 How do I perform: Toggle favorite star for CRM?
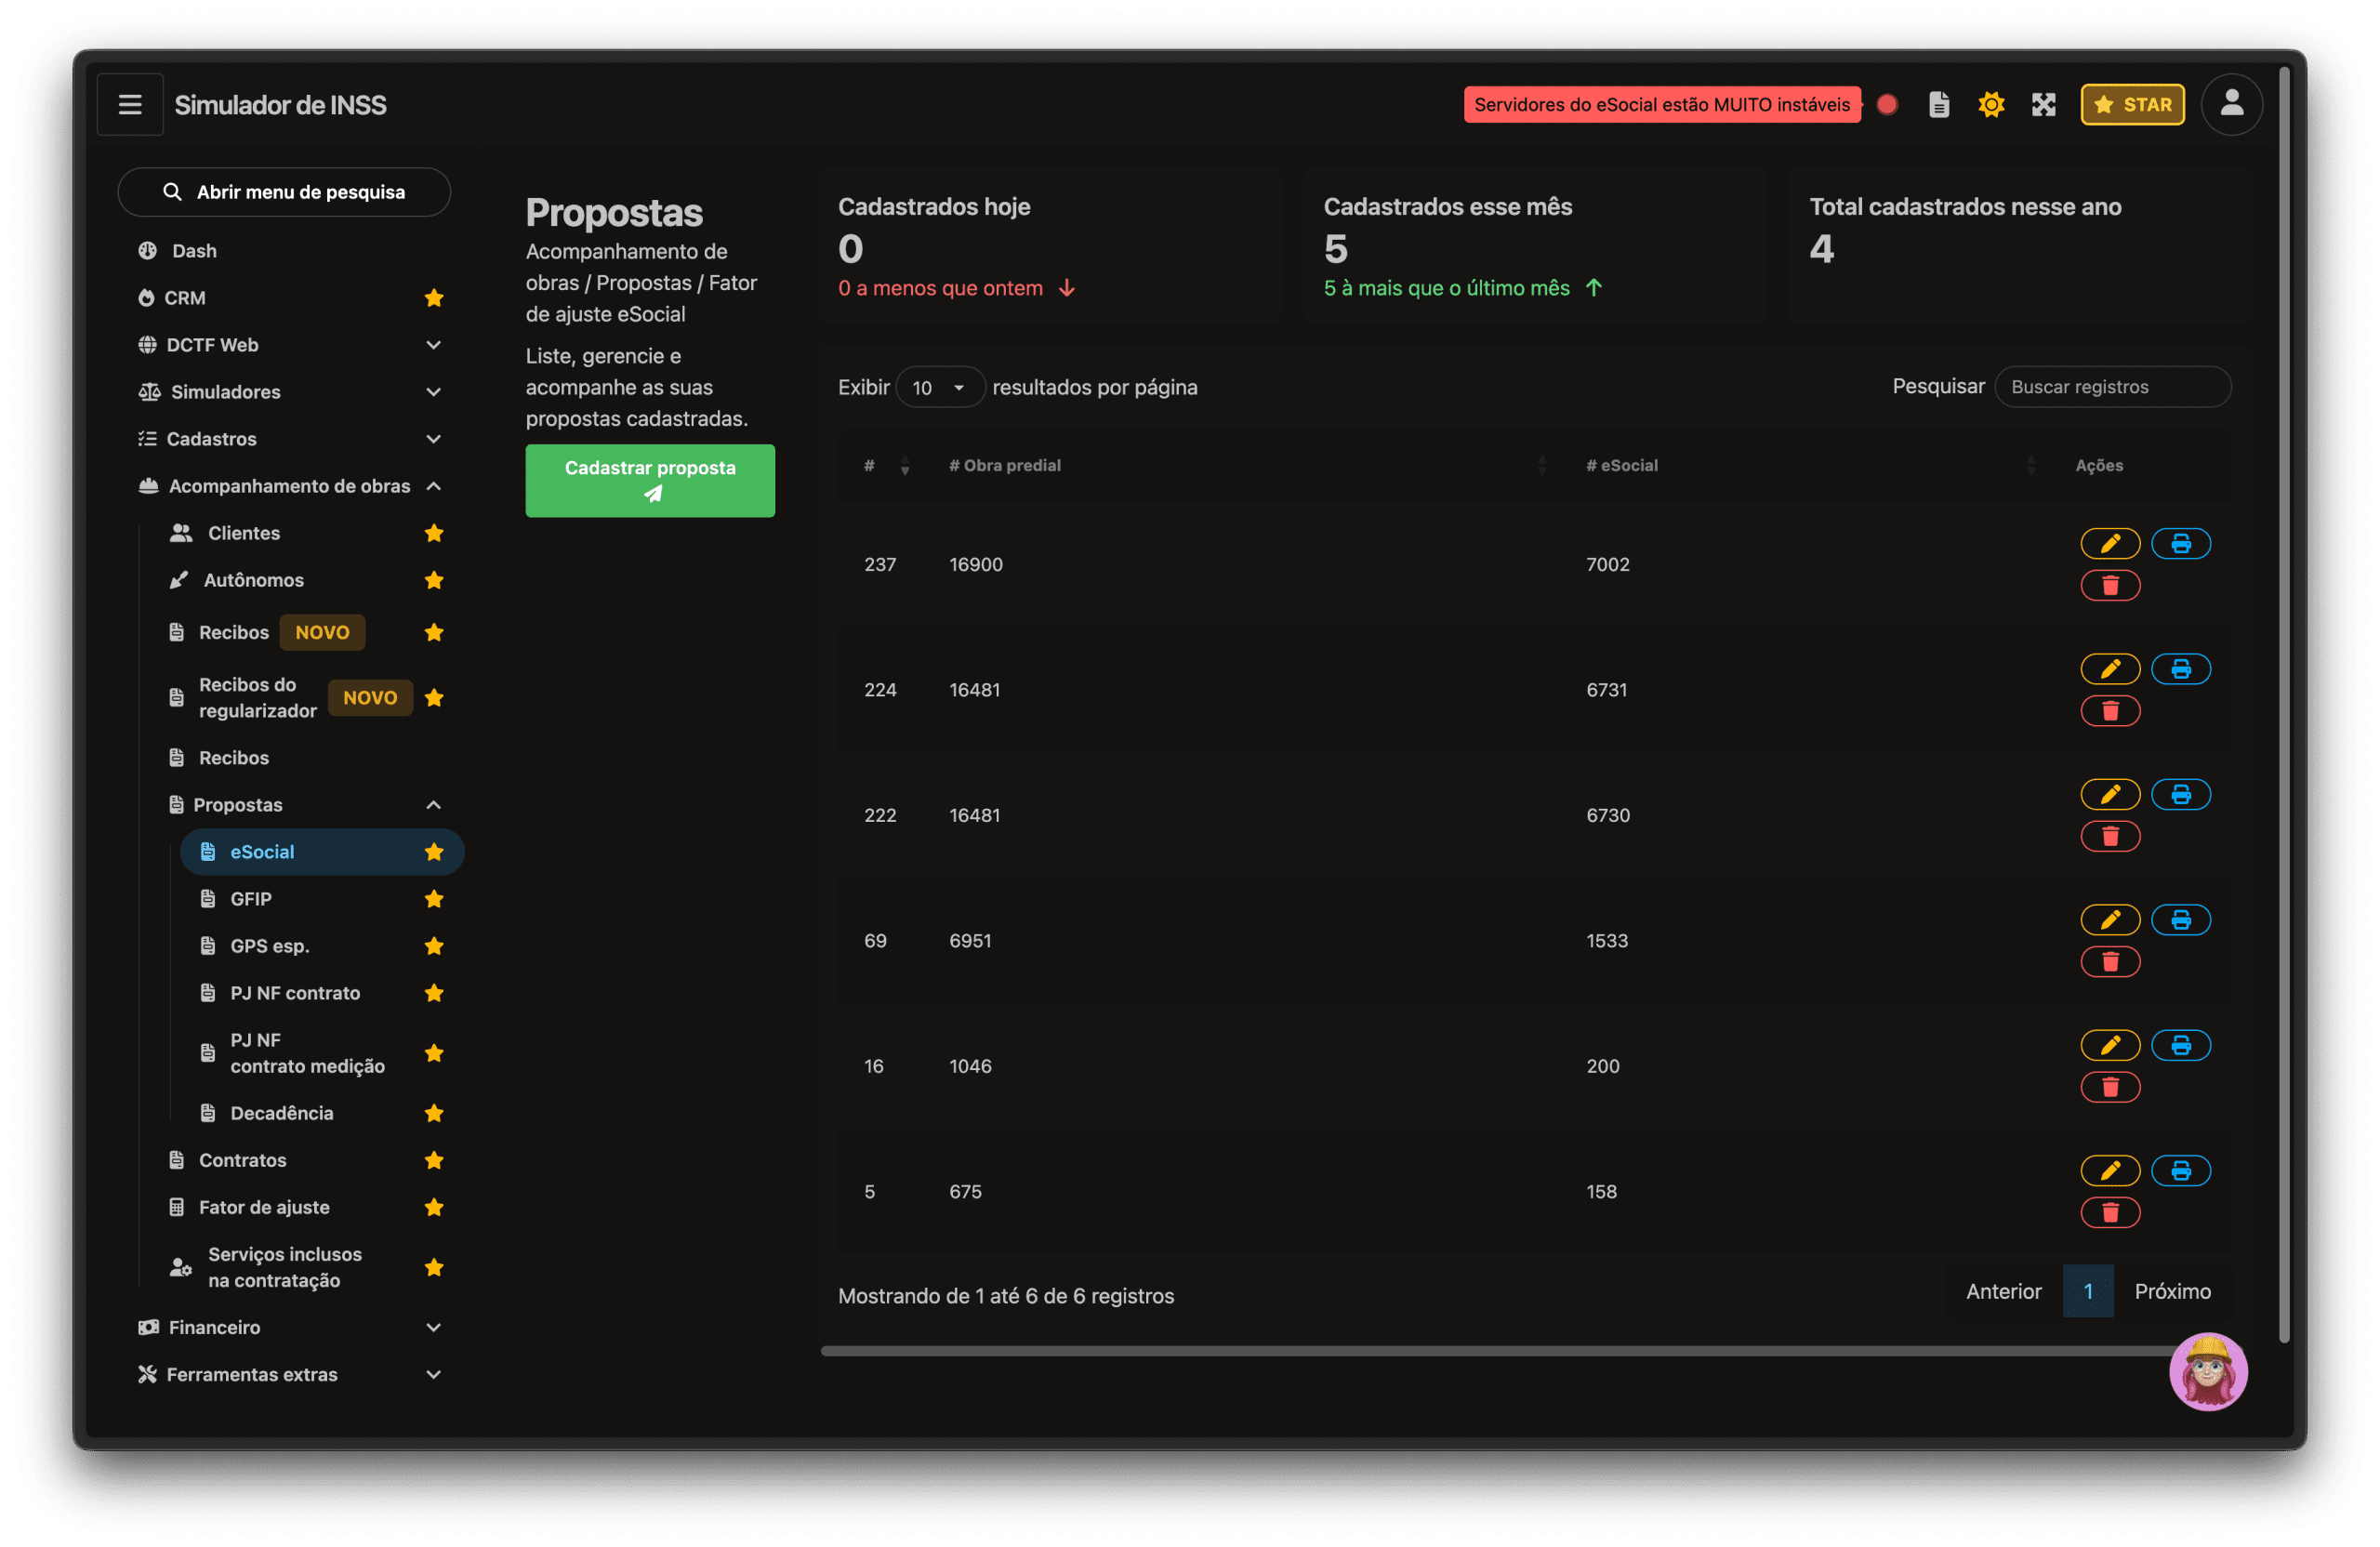[x=434, y=298]
